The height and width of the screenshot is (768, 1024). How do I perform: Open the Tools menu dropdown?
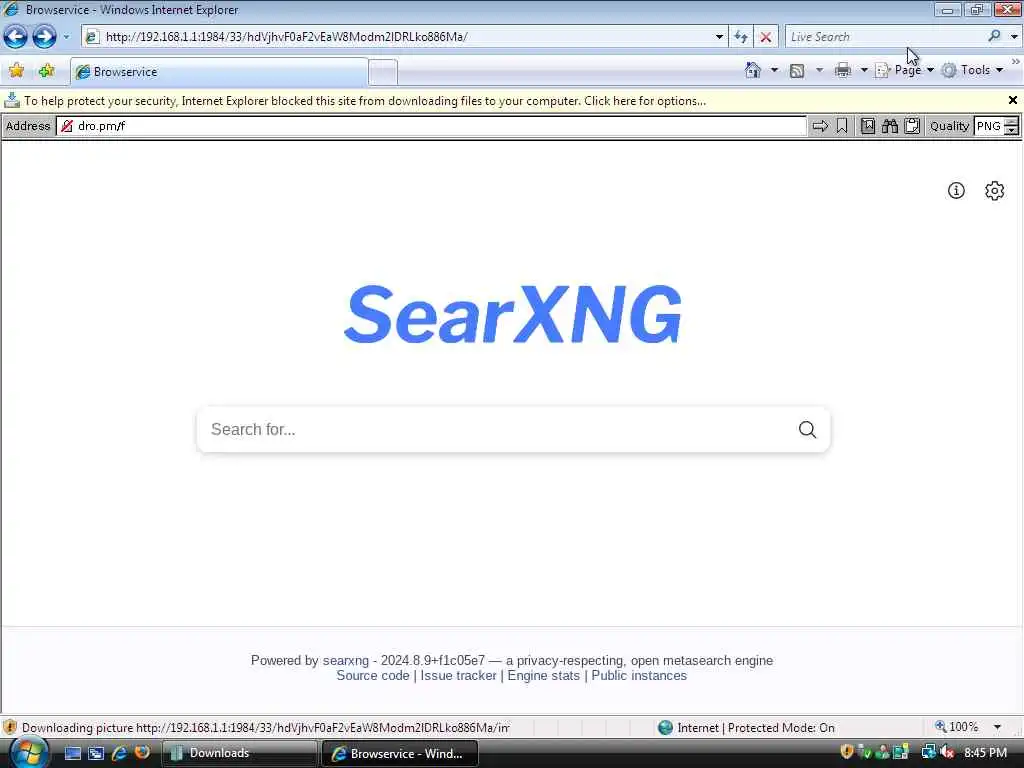click(972, 70)
